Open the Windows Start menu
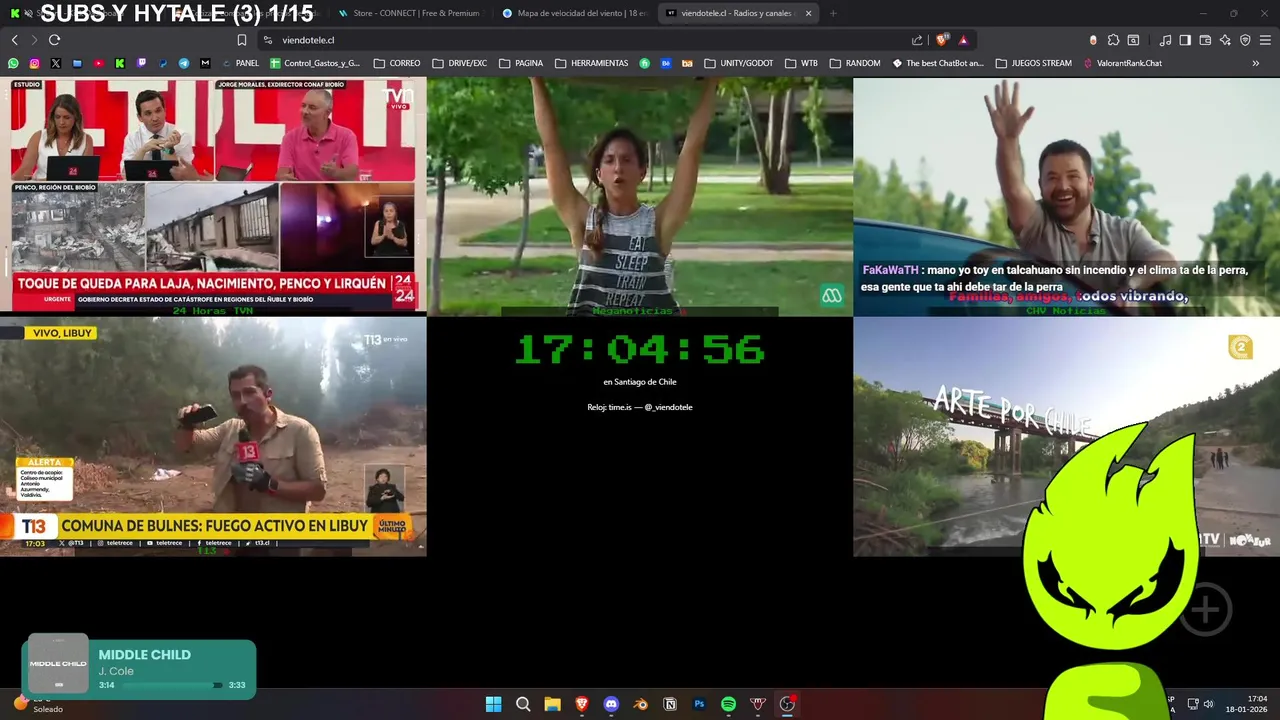This screenshot has width=1280, height=720. point(493,704)
